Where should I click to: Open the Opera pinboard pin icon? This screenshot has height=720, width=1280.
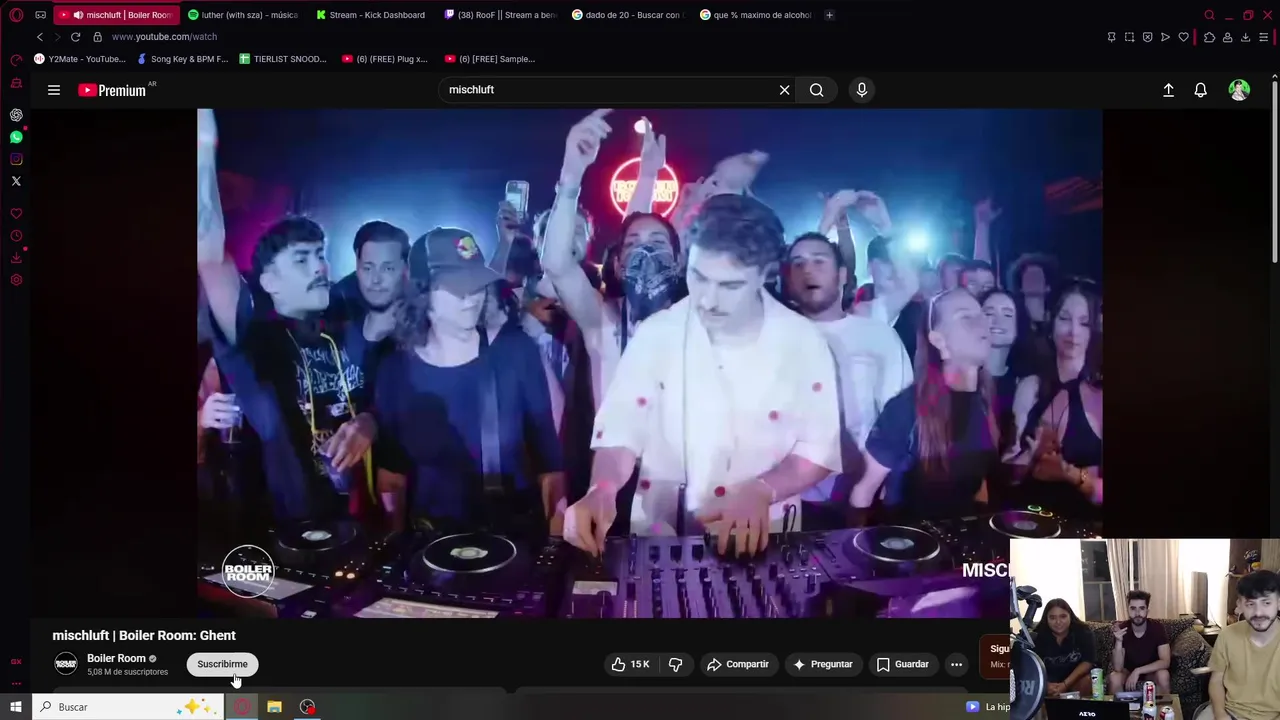[x=1111, y=37]
